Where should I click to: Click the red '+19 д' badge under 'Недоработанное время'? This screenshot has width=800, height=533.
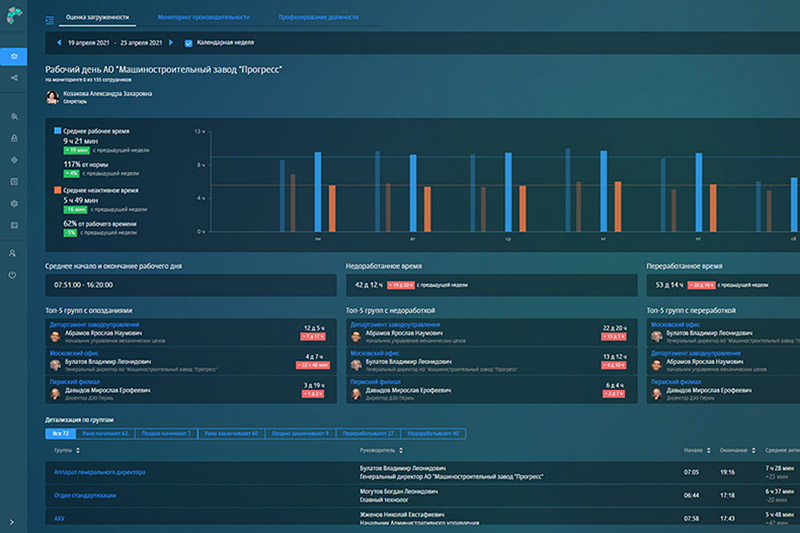click(401, 285)
